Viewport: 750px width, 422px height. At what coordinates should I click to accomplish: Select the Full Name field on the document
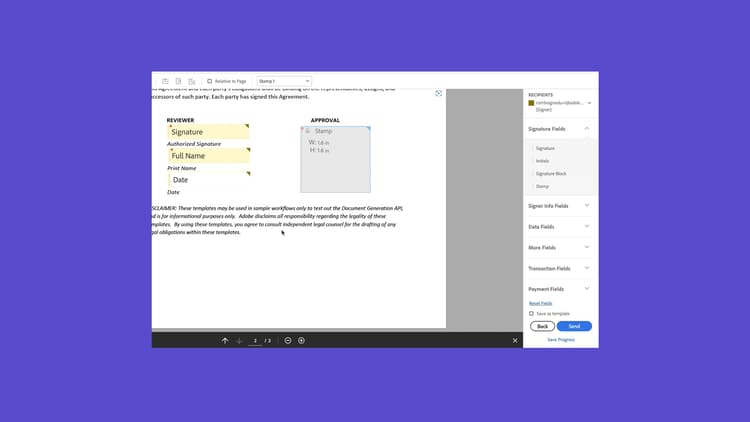[x=209, y=155]
